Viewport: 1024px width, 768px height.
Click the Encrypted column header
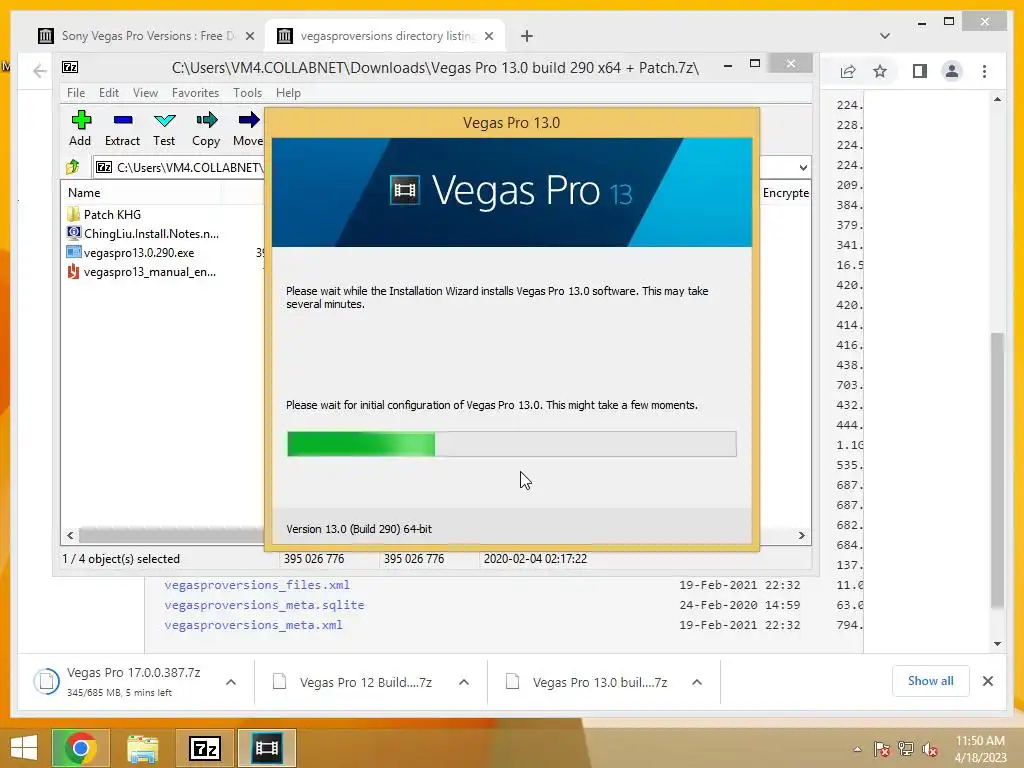(786, 193)
